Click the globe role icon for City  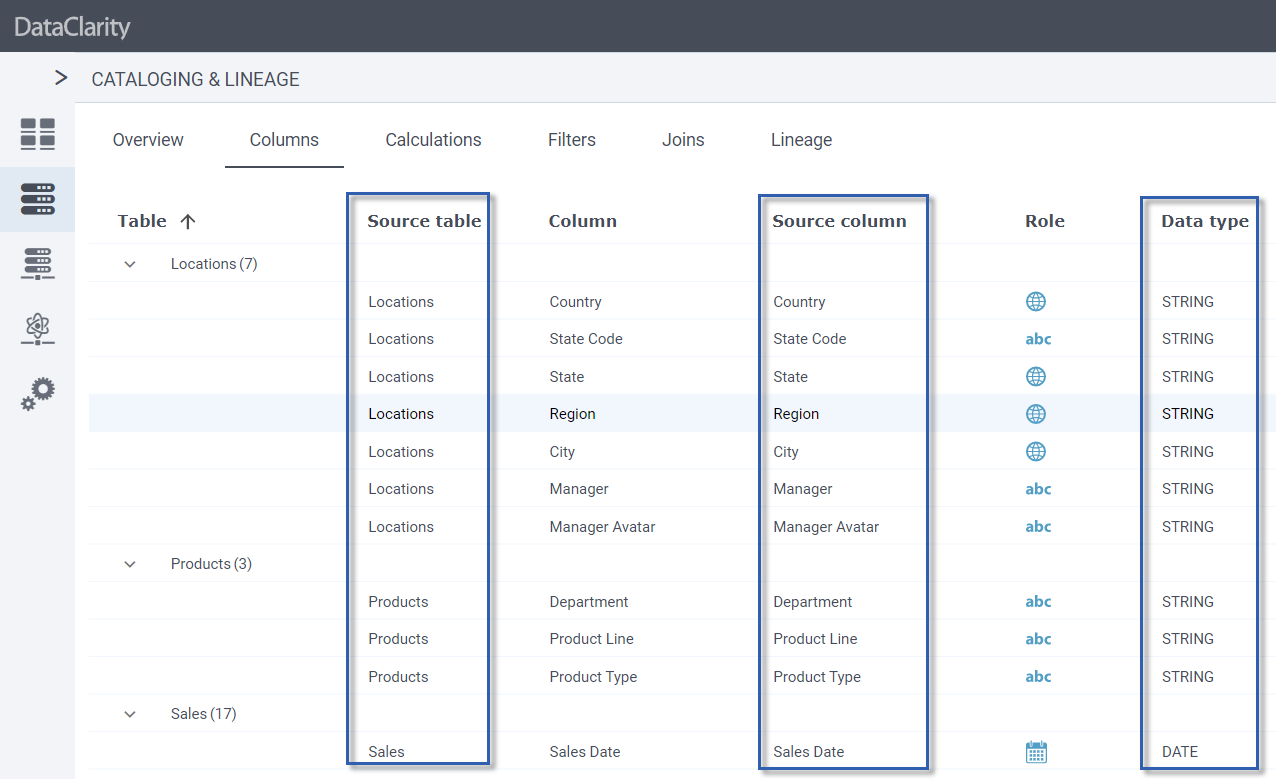point(1036,452)
